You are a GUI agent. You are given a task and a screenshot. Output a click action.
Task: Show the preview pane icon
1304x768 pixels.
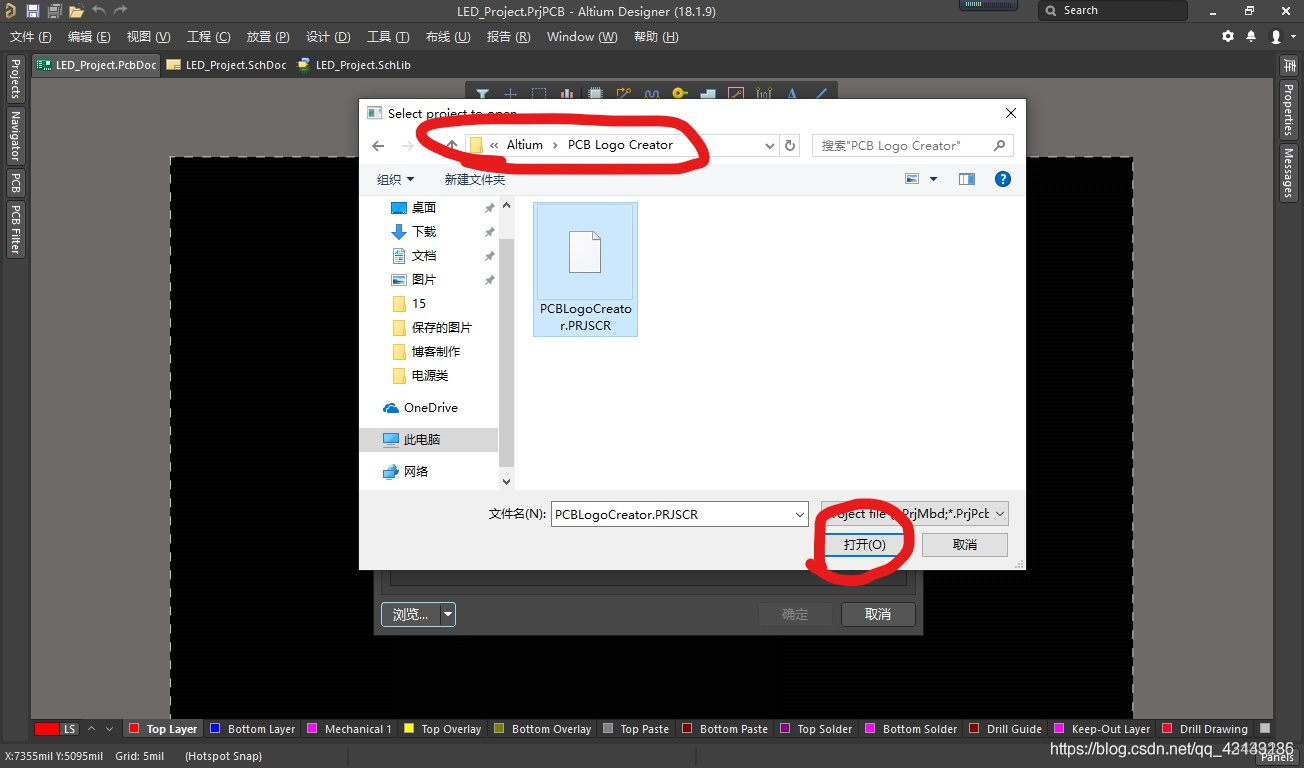point(966,179)
